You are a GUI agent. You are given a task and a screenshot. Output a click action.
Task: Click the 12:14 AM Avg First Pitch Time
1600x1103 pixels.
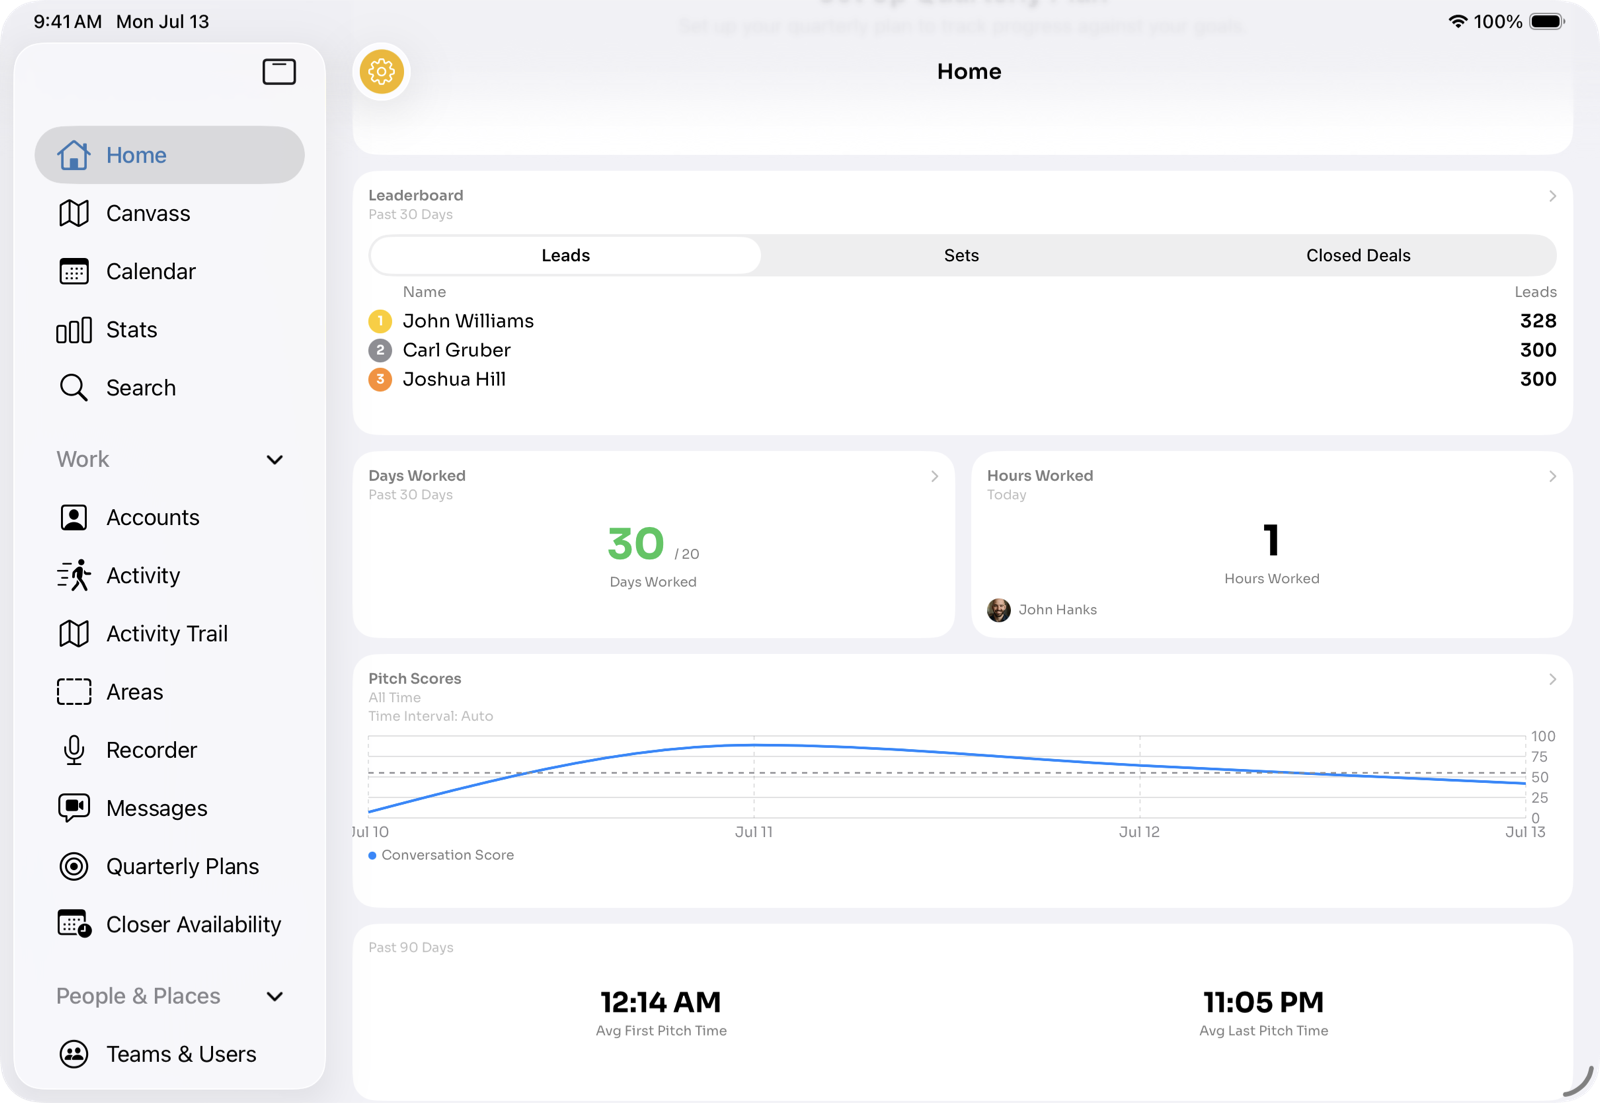tap(660, 1002)
